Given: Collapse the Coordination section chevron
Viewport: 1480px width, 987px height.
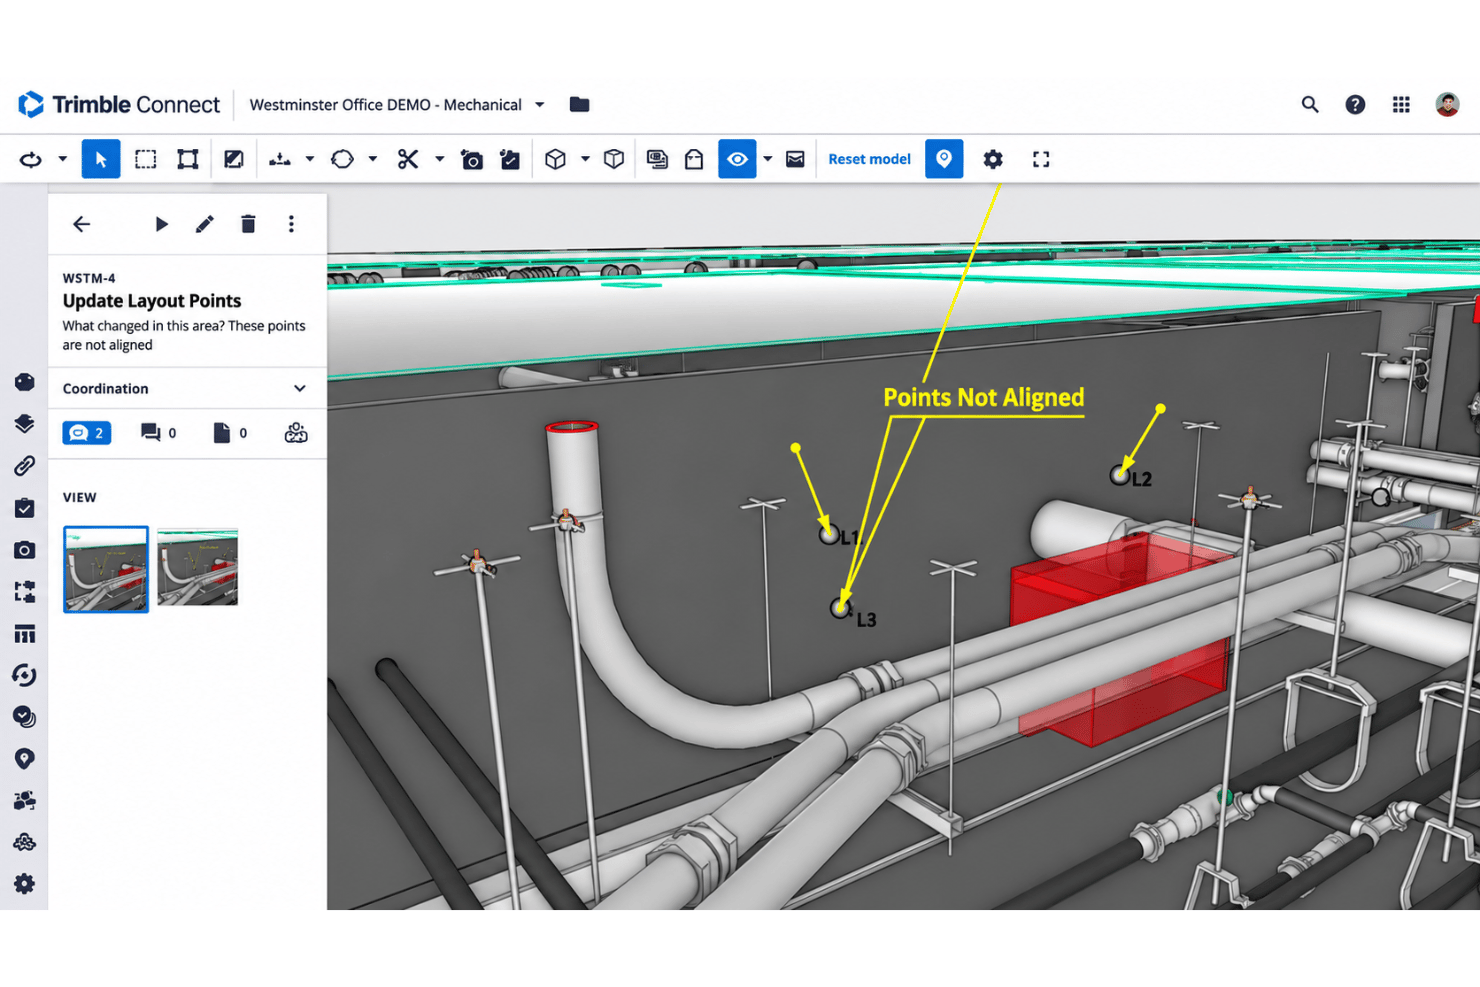Looking at the screenshot, I should [299, 388].
